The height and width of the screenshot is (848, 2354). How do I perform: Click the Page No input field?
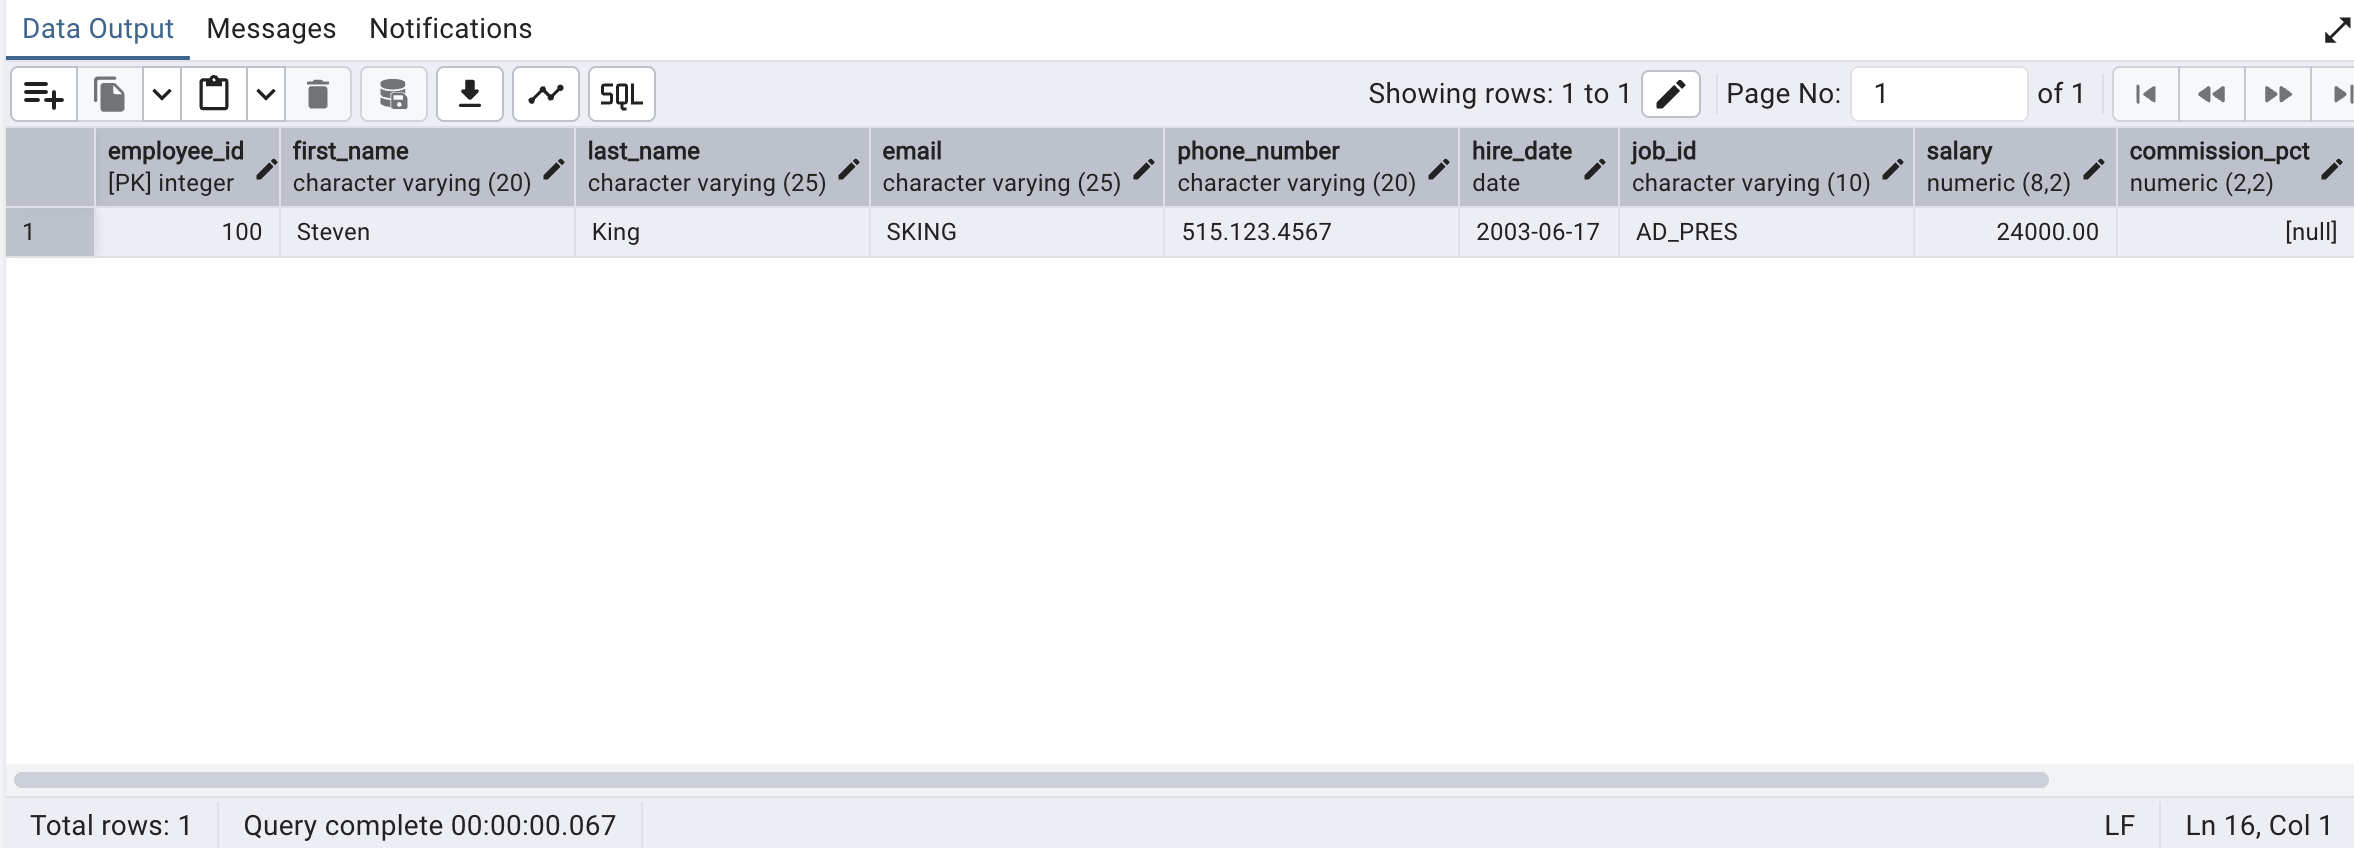(1938, 94)
